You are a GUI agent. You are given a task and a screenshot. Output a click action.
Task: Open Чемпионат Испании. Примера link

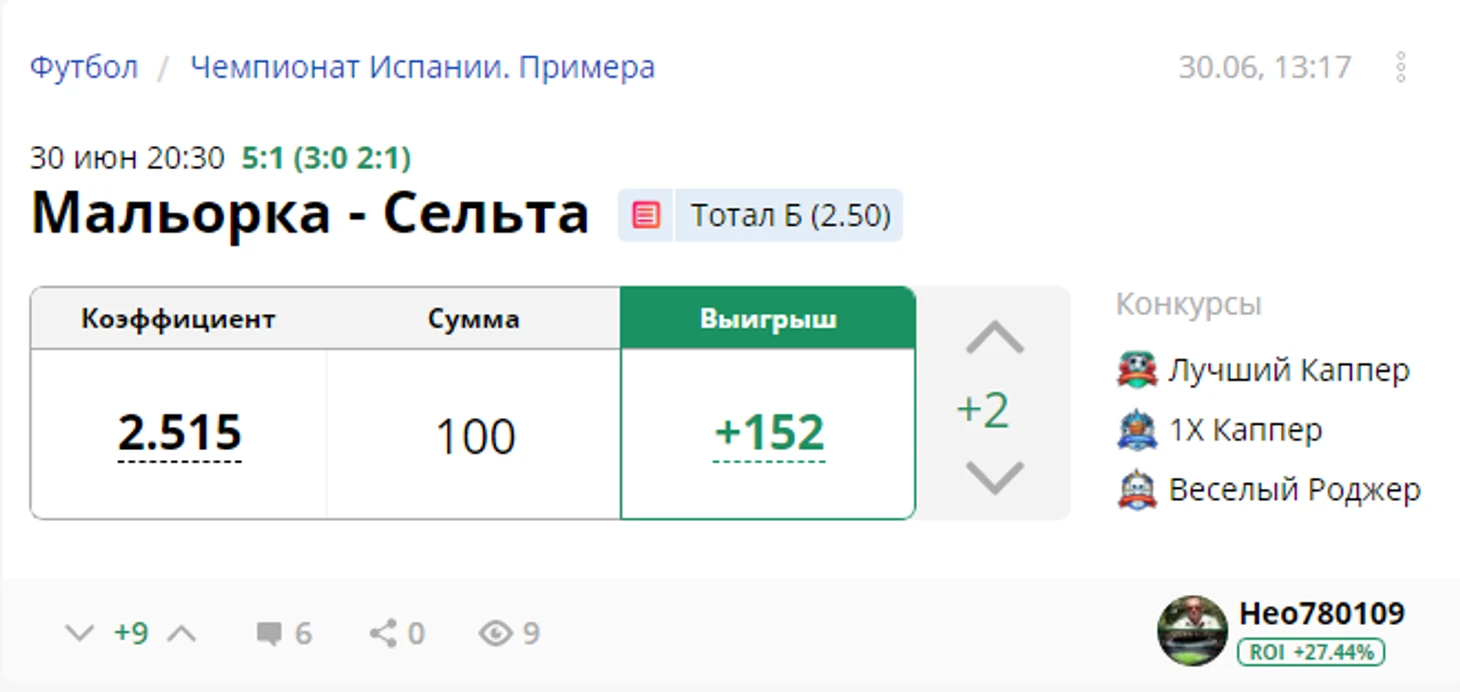pyautogui.click(x=422, y=67)
